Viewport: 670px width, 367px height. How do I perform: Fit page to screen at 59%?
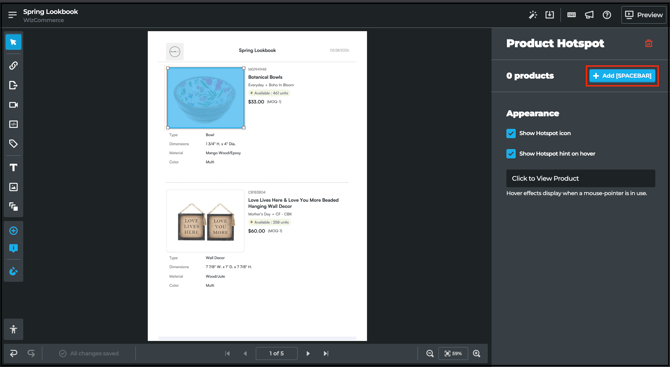coord(453,353)
